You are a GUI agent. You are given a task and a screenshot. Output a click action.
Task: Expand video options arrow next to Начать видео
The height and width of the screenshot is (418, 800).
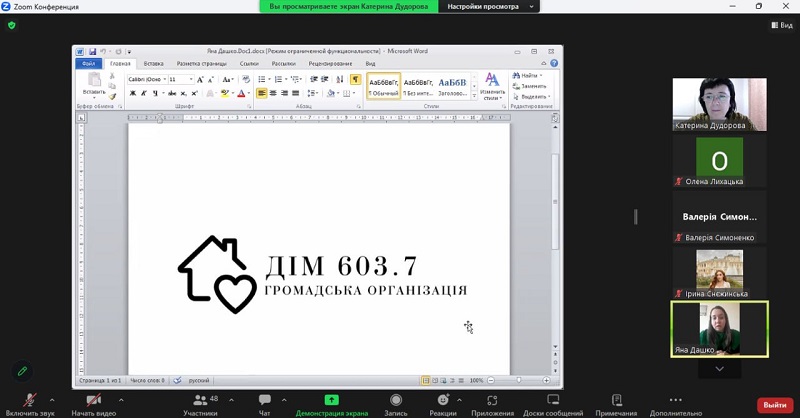[x=121, y=400]
